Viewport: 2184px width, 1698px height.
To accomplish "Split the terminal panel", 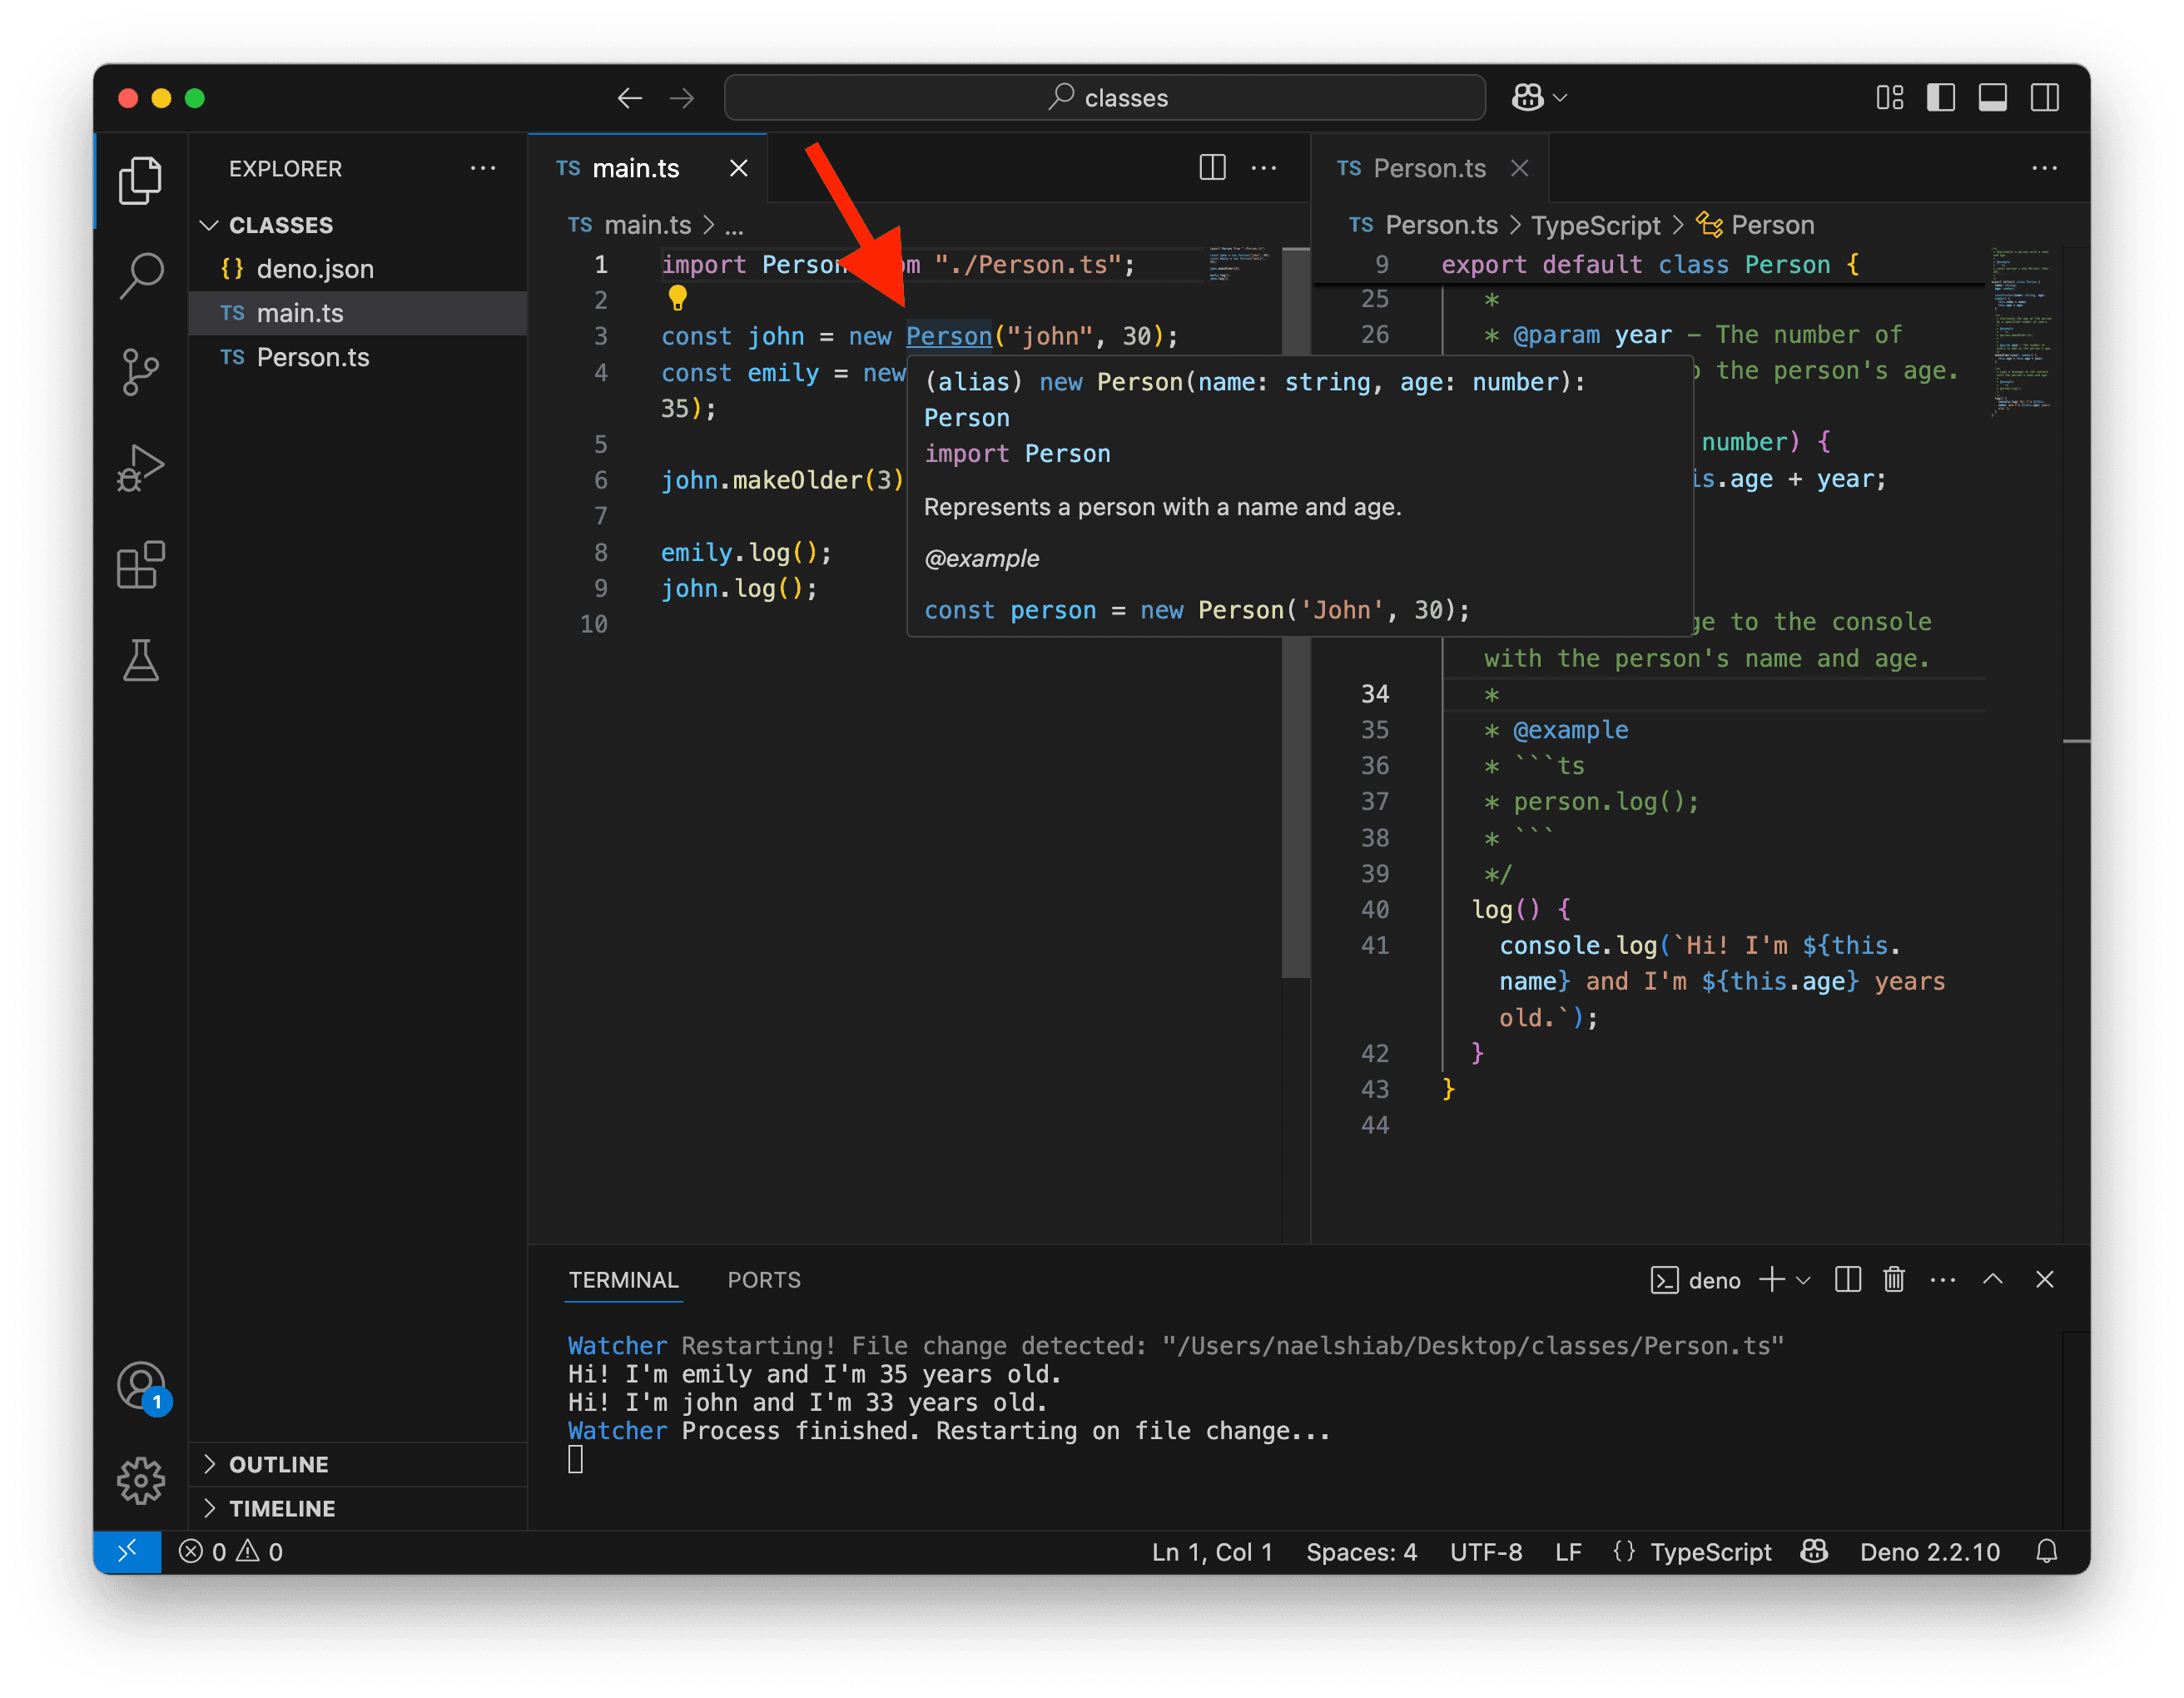I will (1847, 1280).
